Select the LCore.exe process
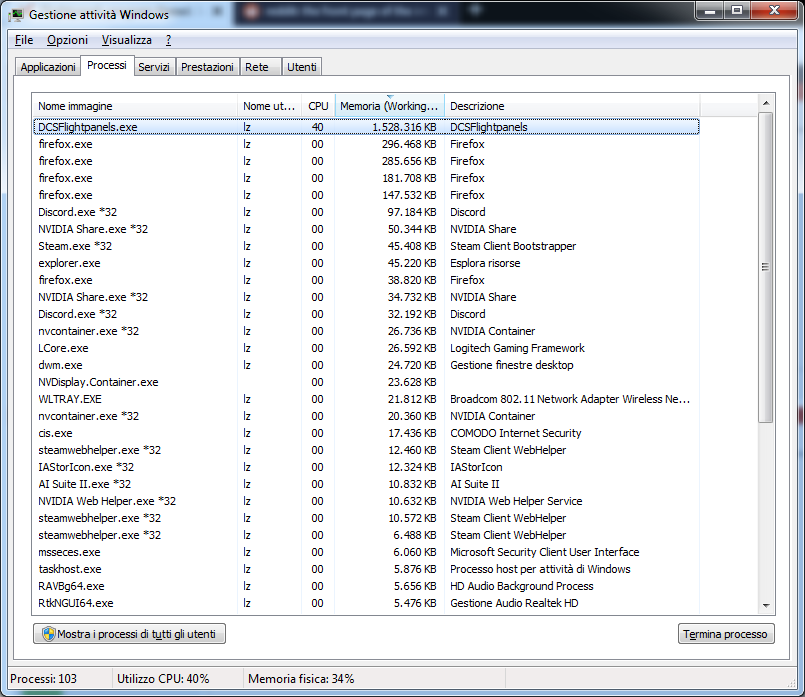 [x=366, y=348]
